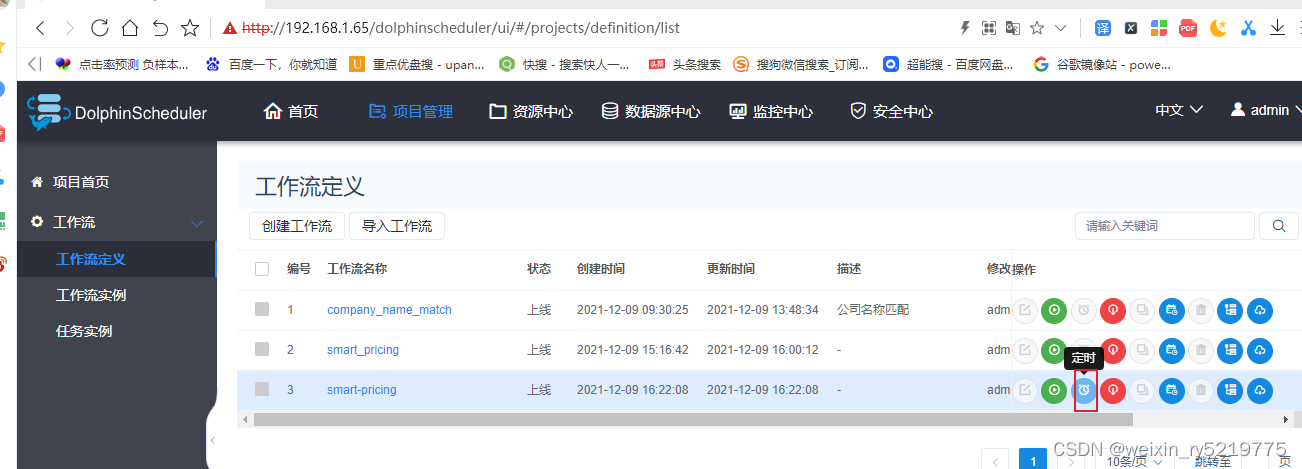Collapse the 工作流 sidebar section
This screenshot has height=469, width=1302.
197,222
